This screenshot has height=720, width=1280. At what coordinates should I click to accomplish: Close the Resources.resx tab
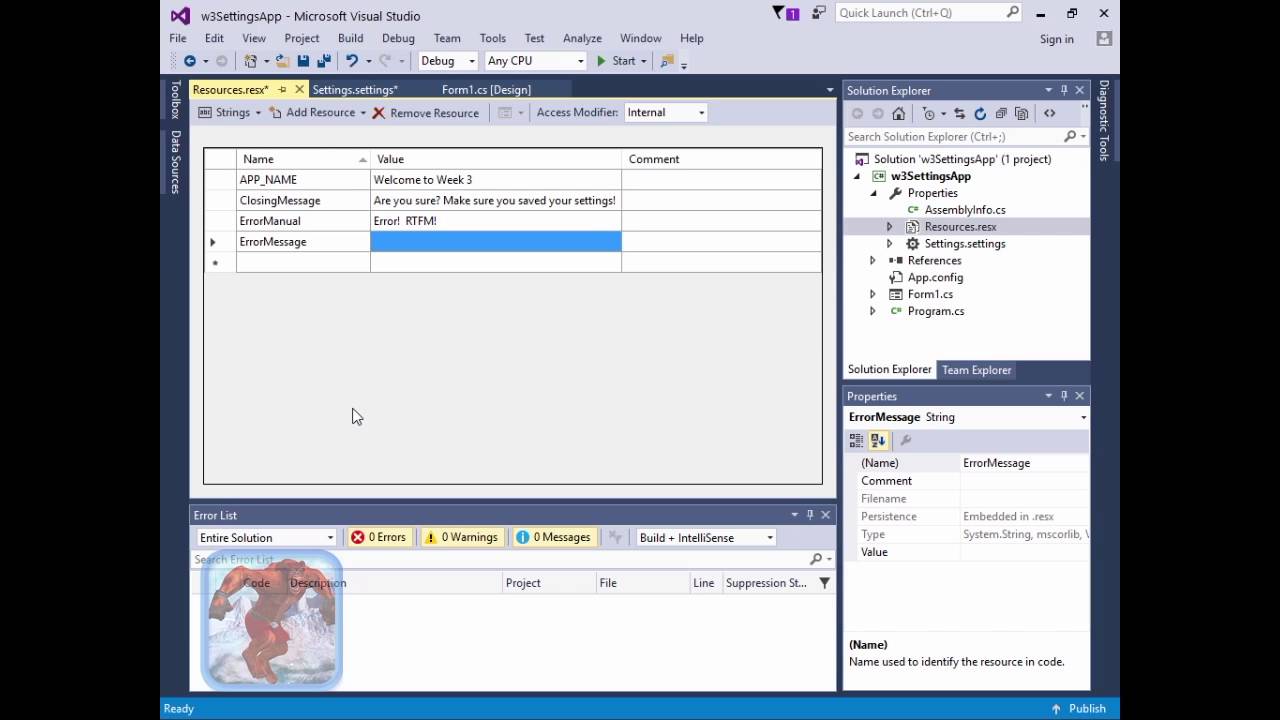point(299,90)
